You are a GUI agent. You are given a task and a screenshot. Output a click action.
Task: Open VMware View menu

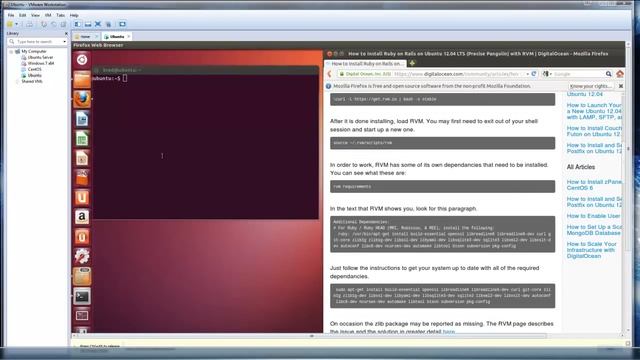click(x=36, y=15)
